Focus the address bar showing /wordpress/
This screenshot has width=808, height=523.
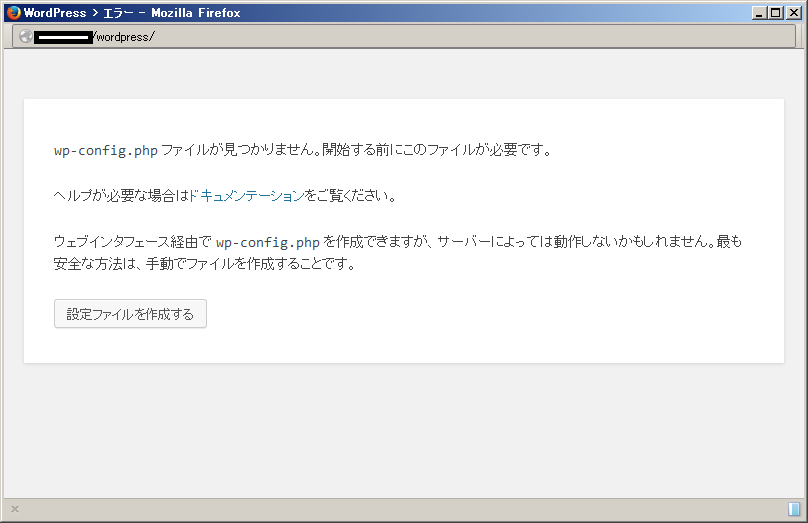(x=404, y=37)
